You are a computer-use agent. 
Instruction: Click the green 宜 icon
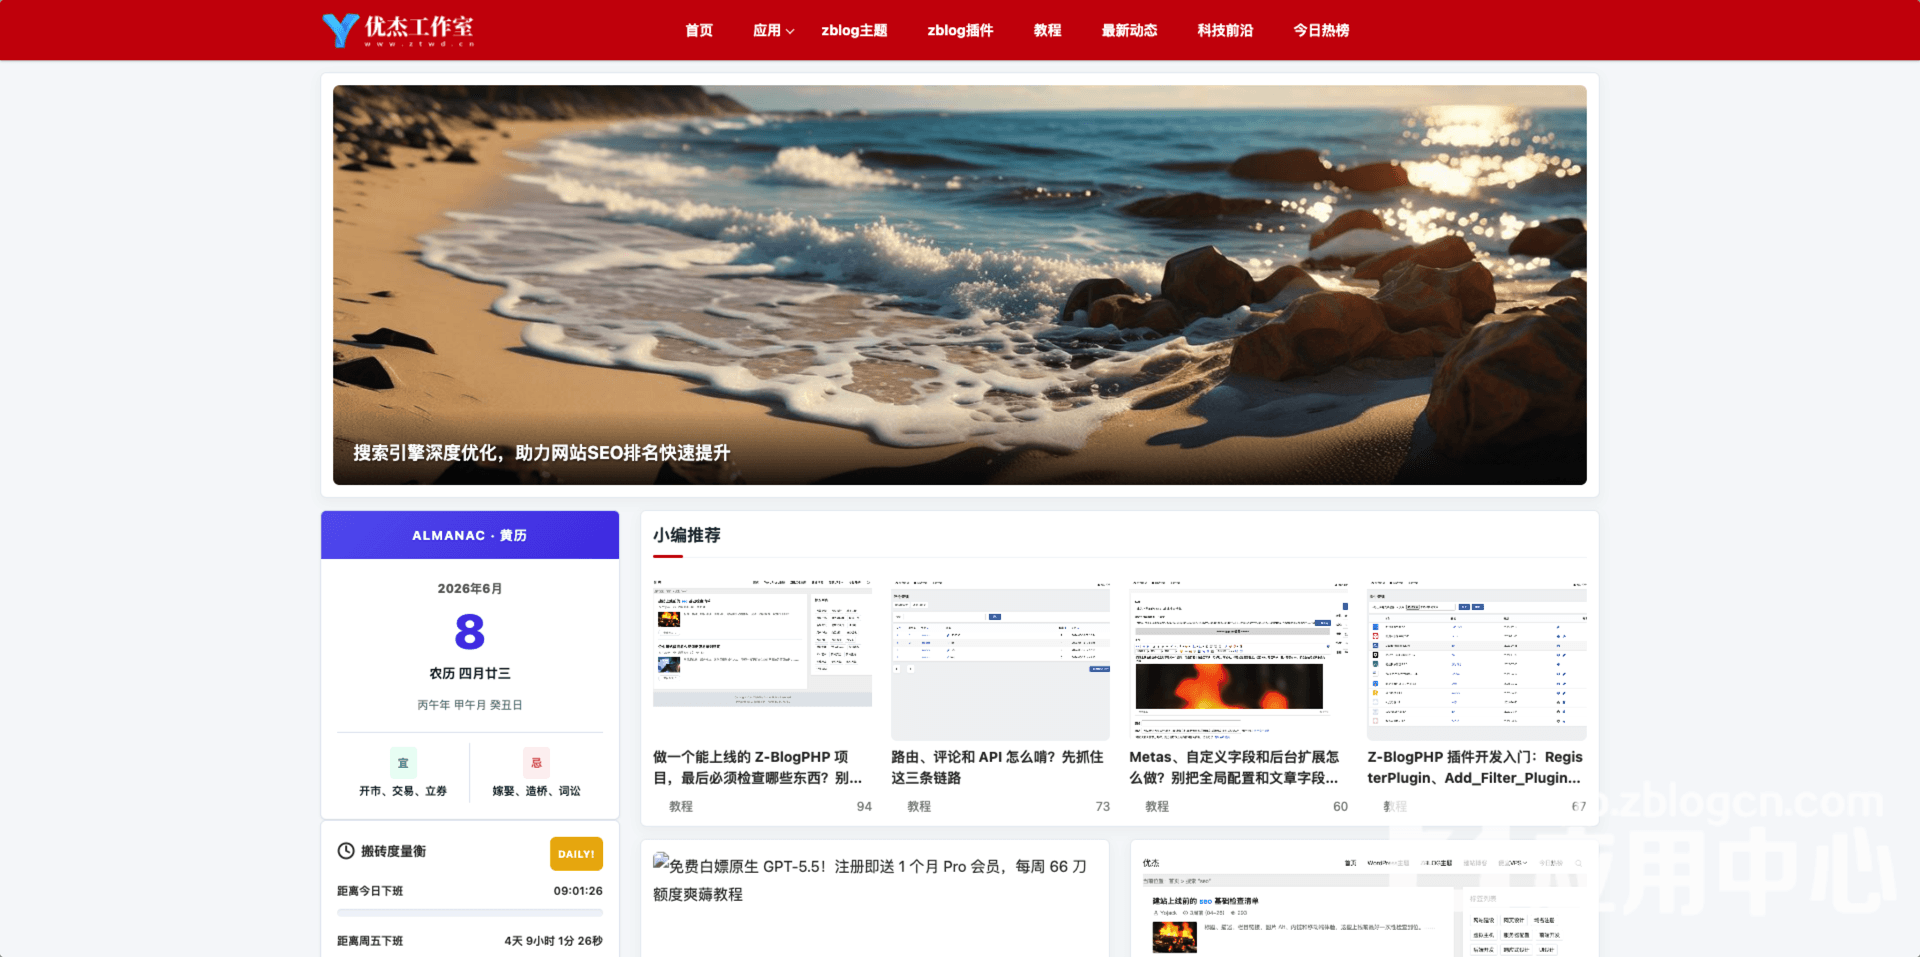coord(403,763)
